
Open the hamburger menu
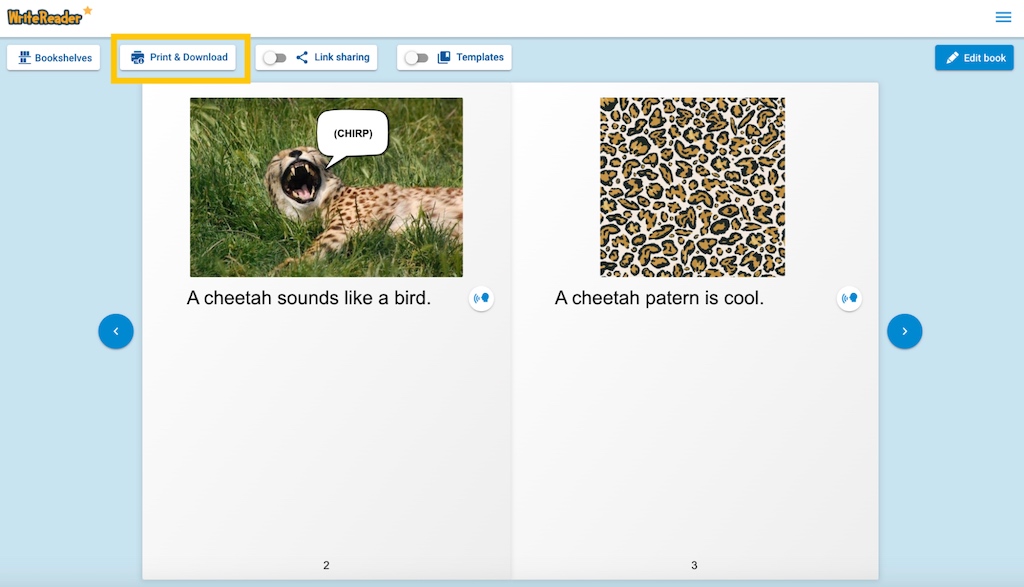(x=1003, y=17)
